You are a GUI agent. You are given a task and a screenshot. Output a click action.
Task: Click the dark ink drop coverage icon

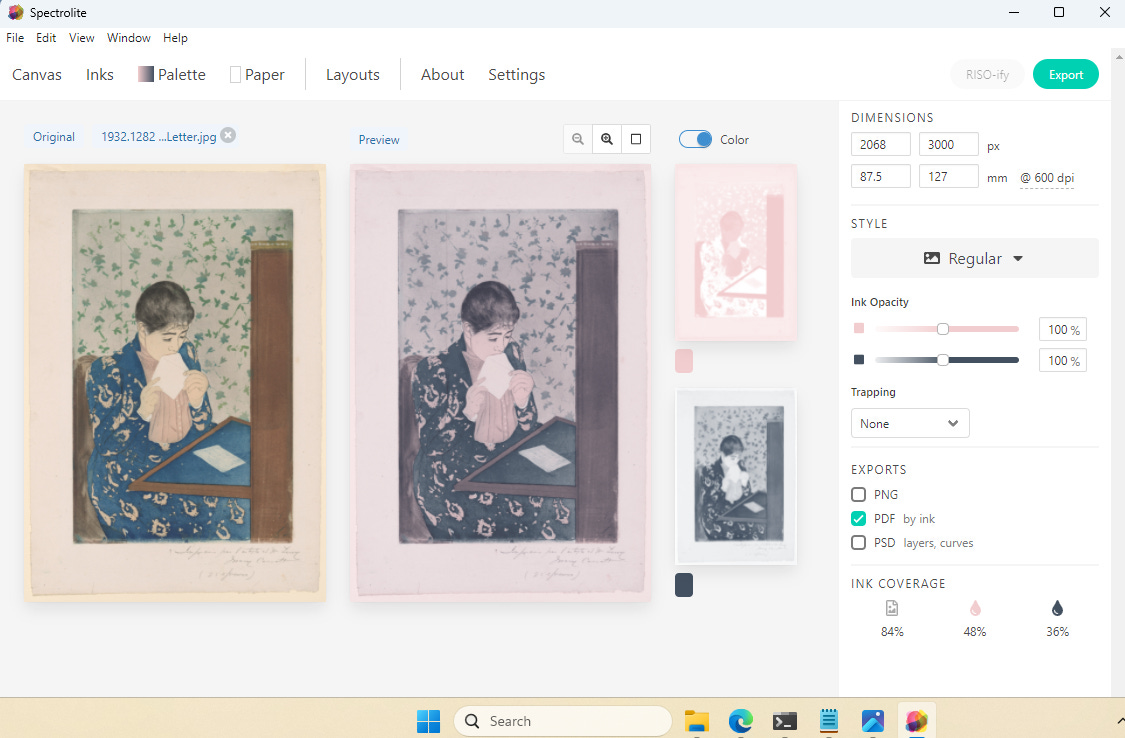tap(1057, 608)
